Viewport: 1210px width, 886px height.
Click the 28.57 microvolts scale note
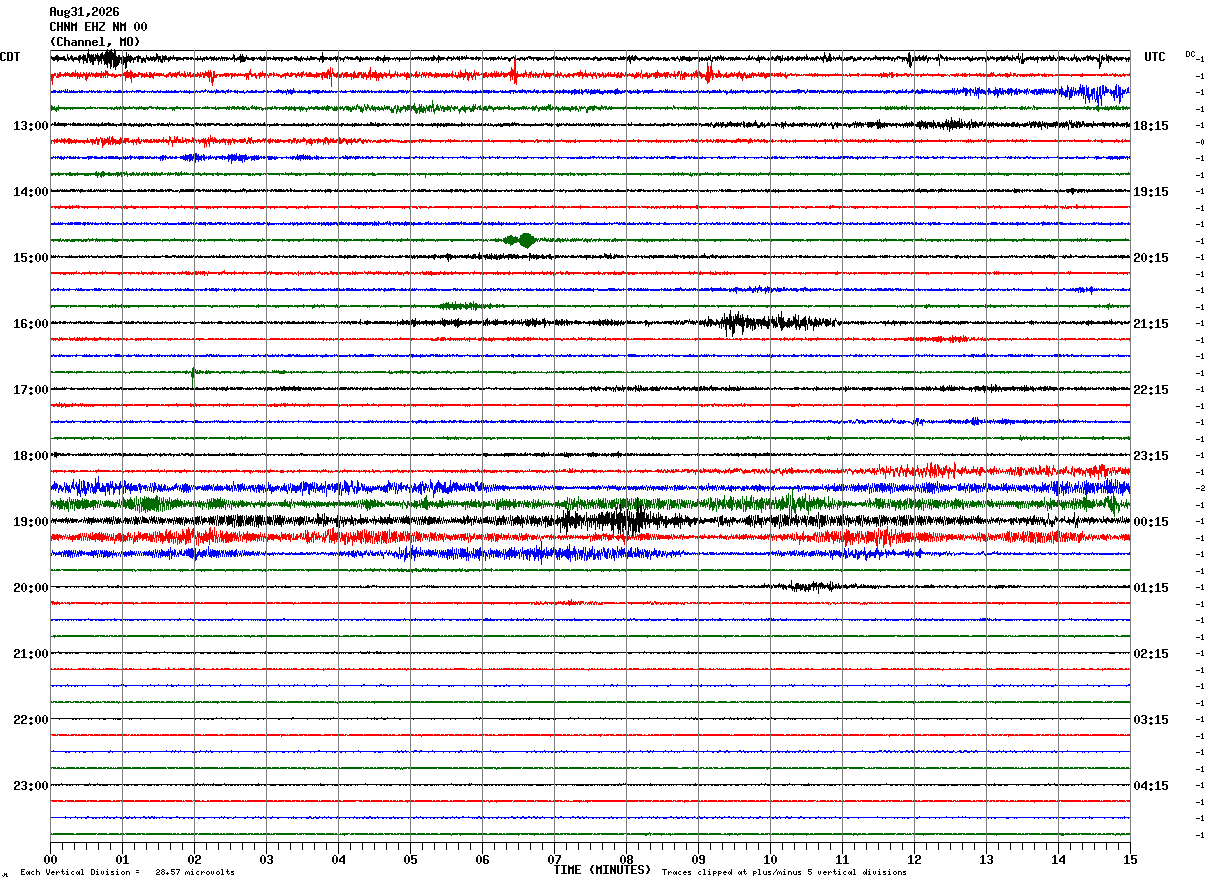pos(195,872)
